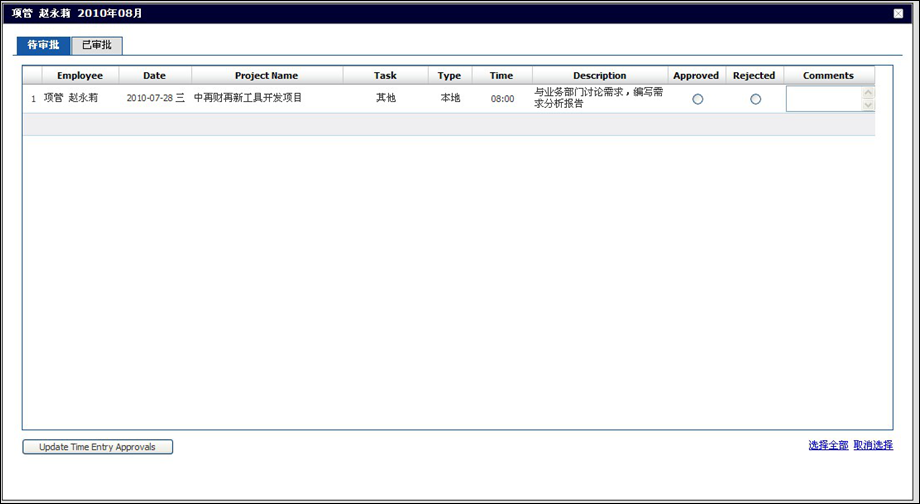This screenshot has width=920, height=504.
Task: Close the approval dialog window
Action: point(897,14)
